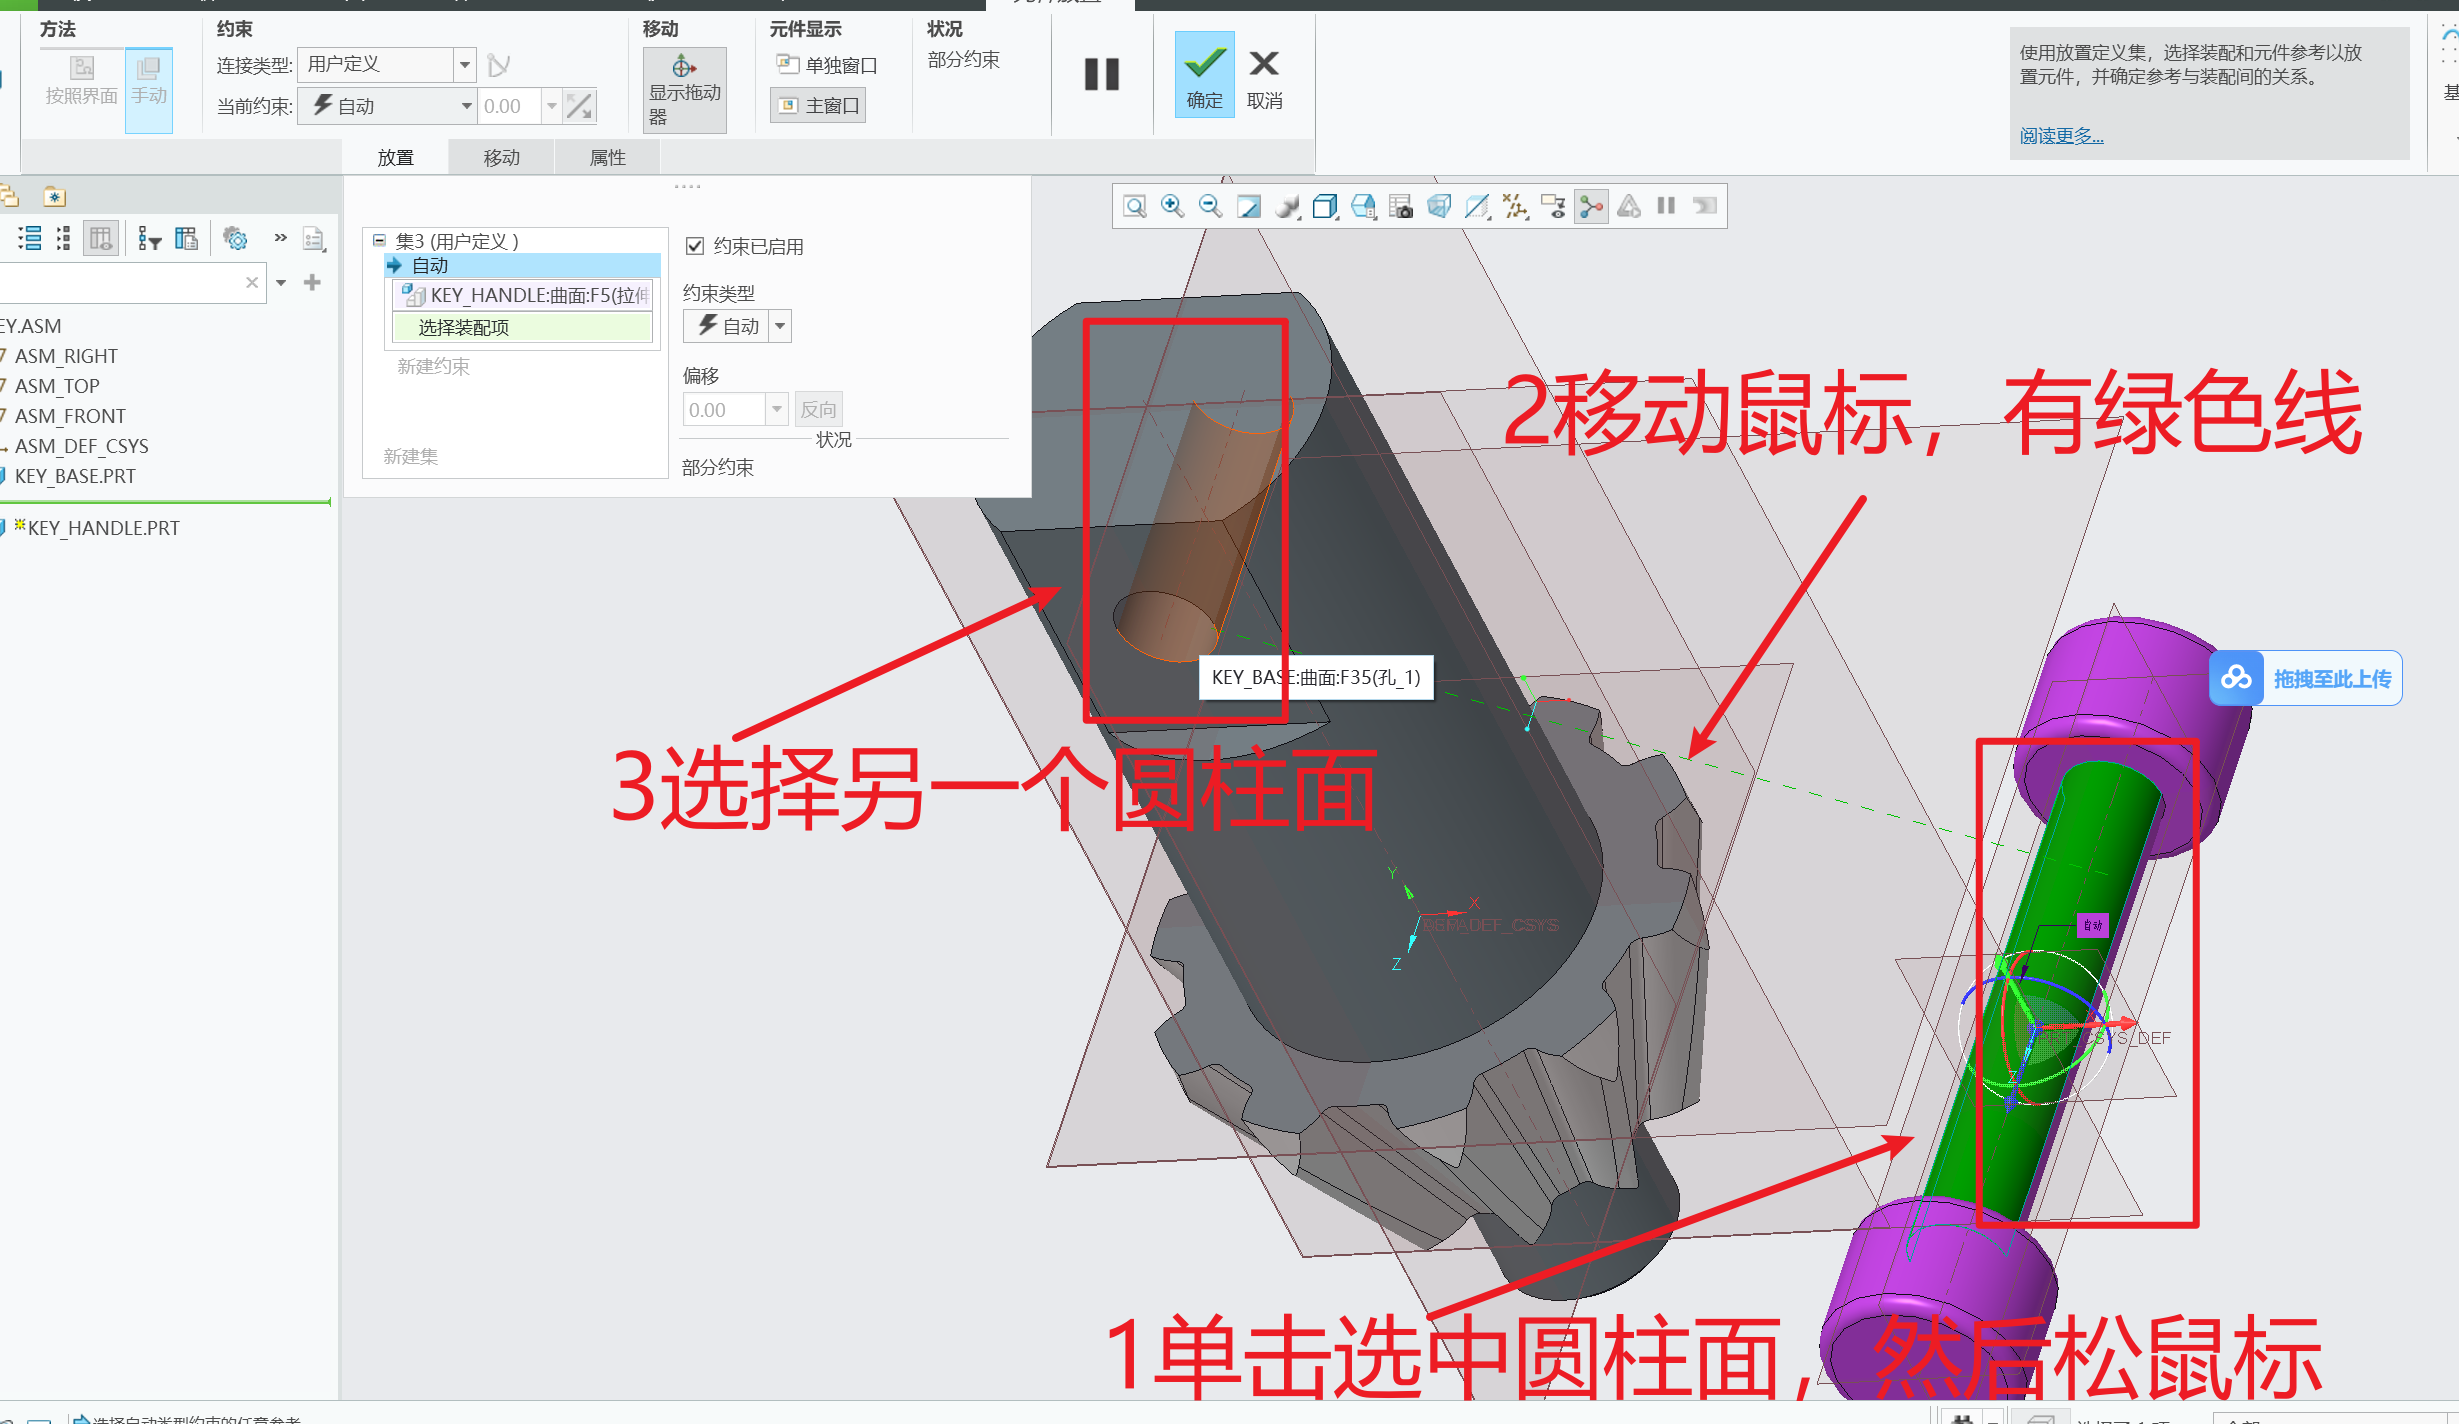Open the 连接类型 dropdown
Screen dimensions: 2459x1424
pyautogui.click(x=464, y=64)
